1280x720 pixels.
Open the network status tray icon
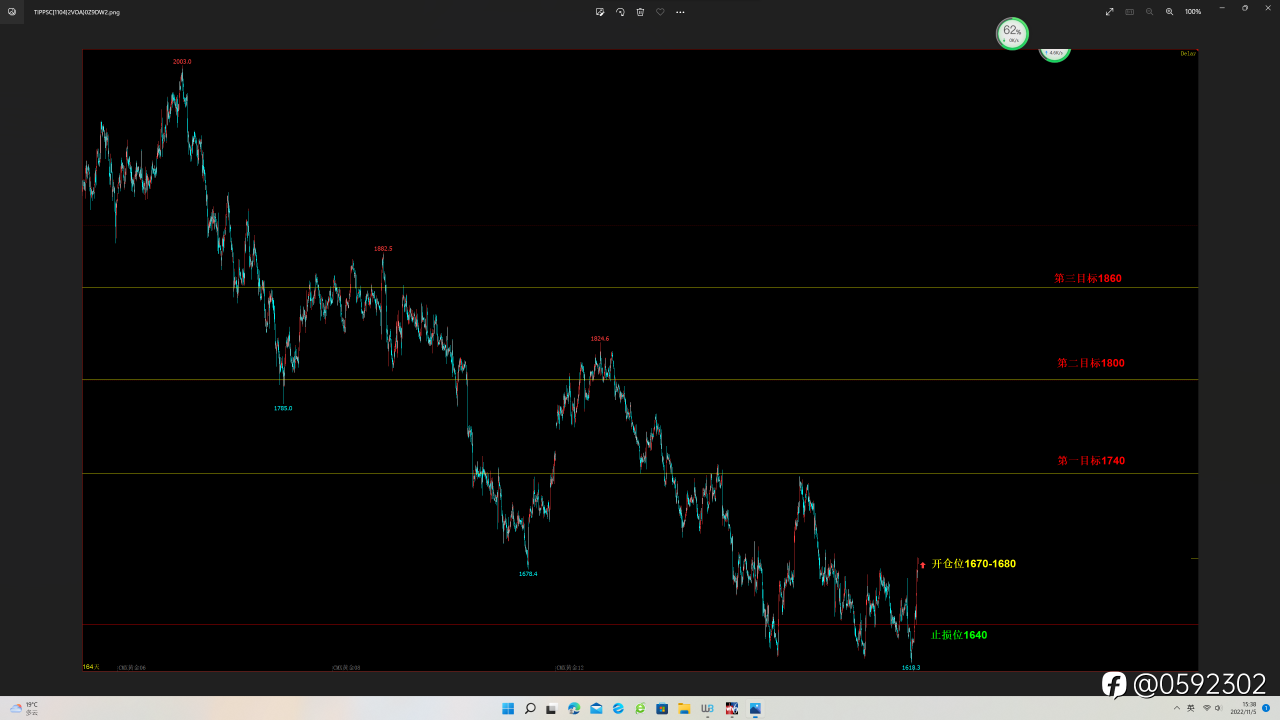[1206, 708]
